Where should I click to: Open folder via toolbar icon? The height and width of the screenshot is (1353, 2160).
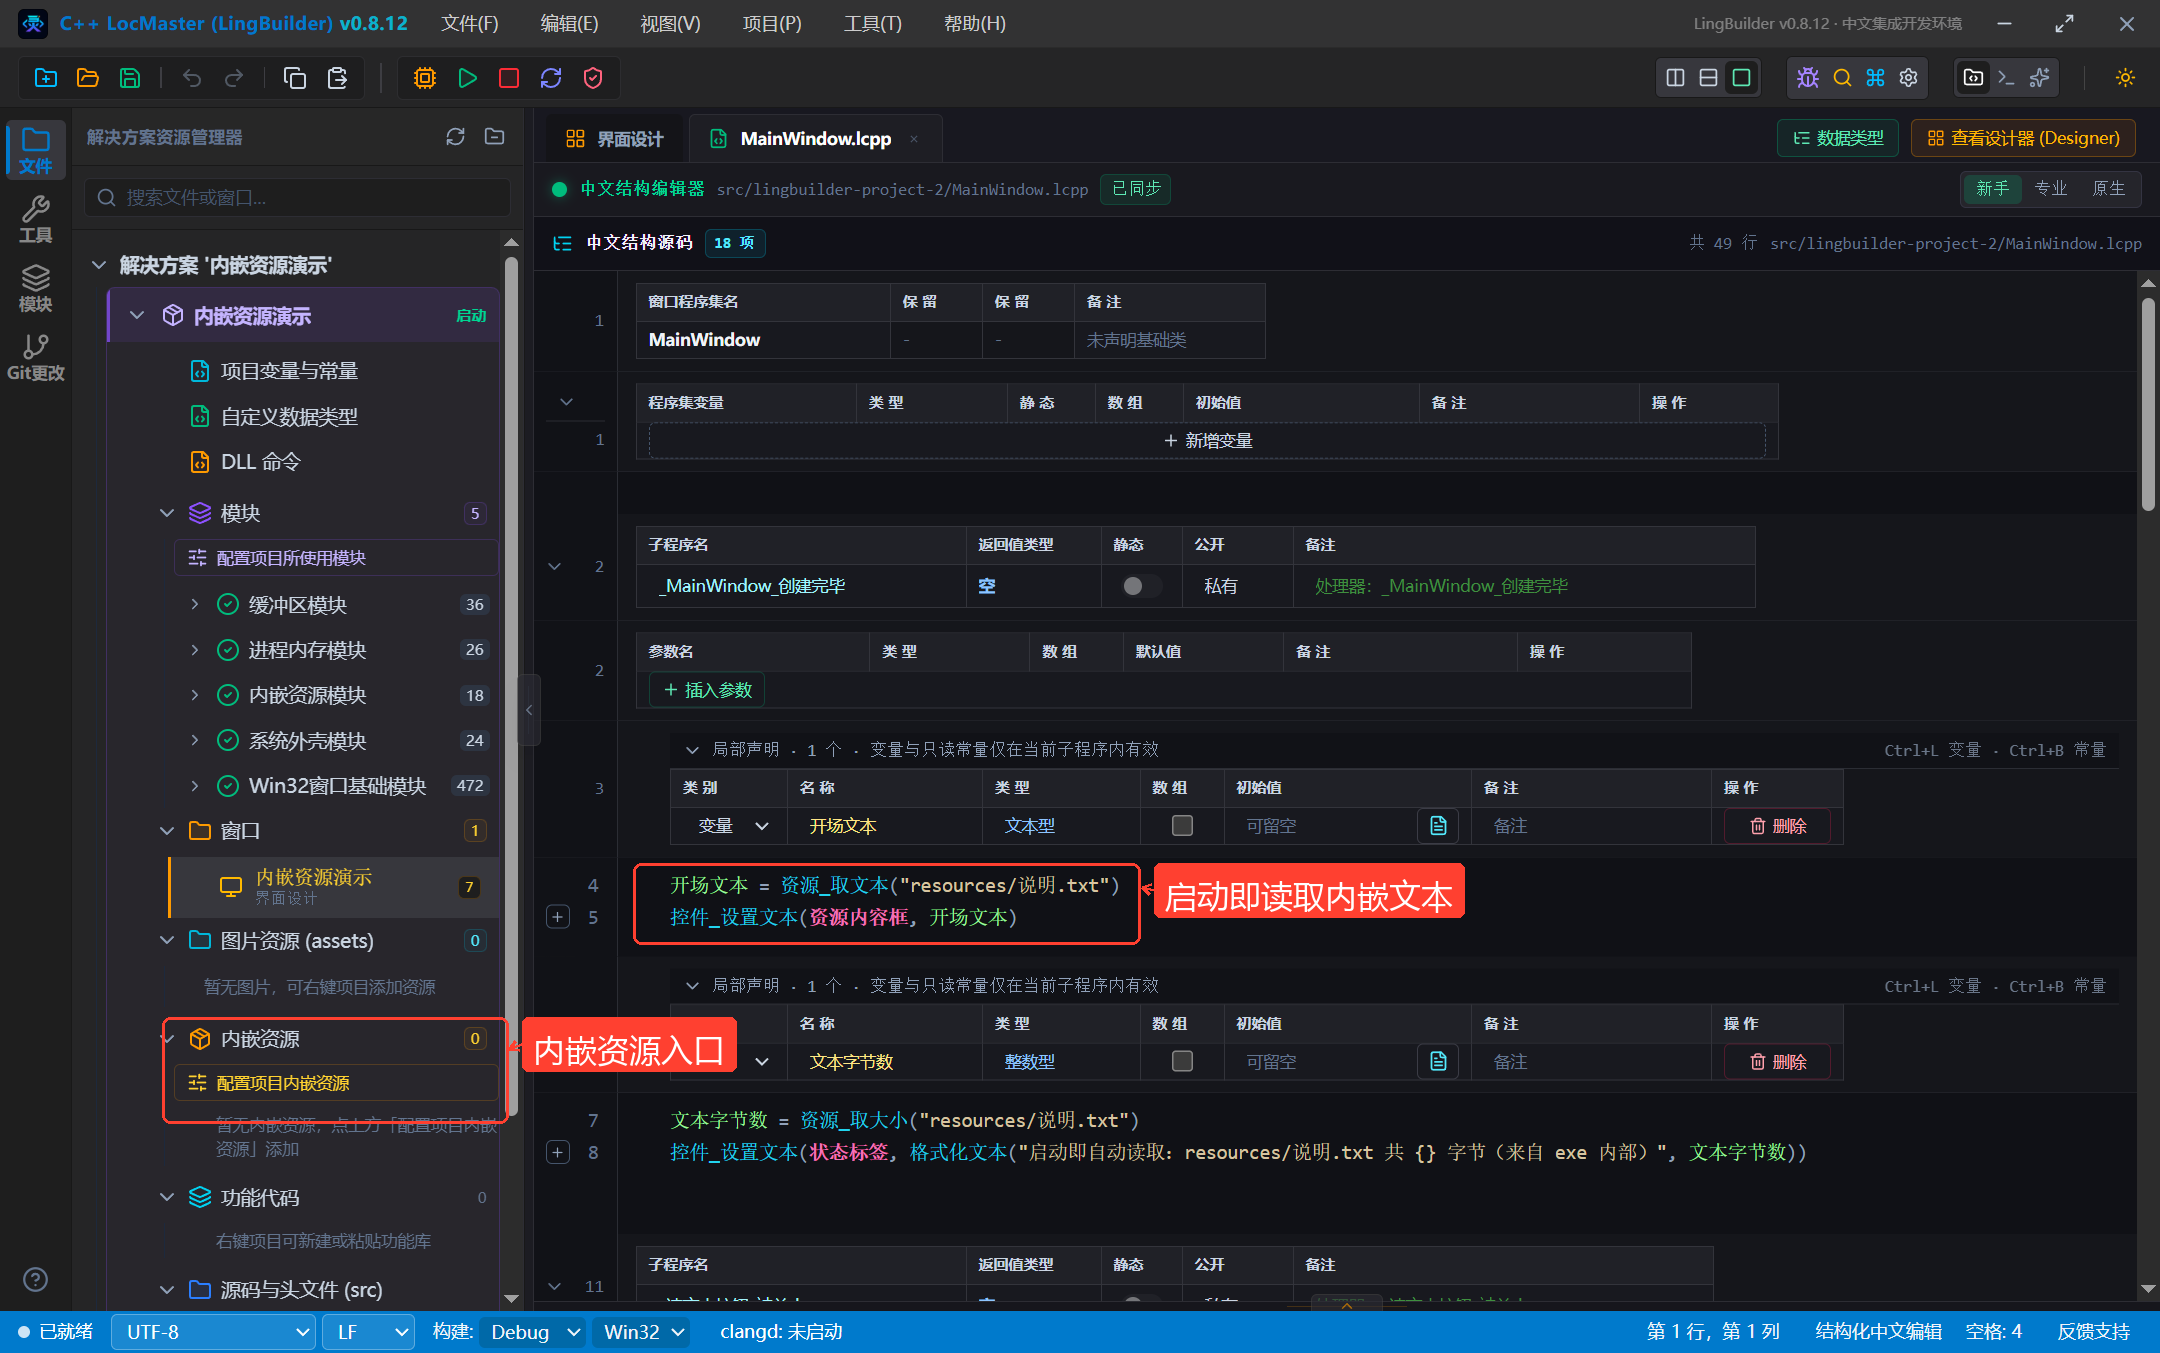pyautogui.click(x=88, y=78)
